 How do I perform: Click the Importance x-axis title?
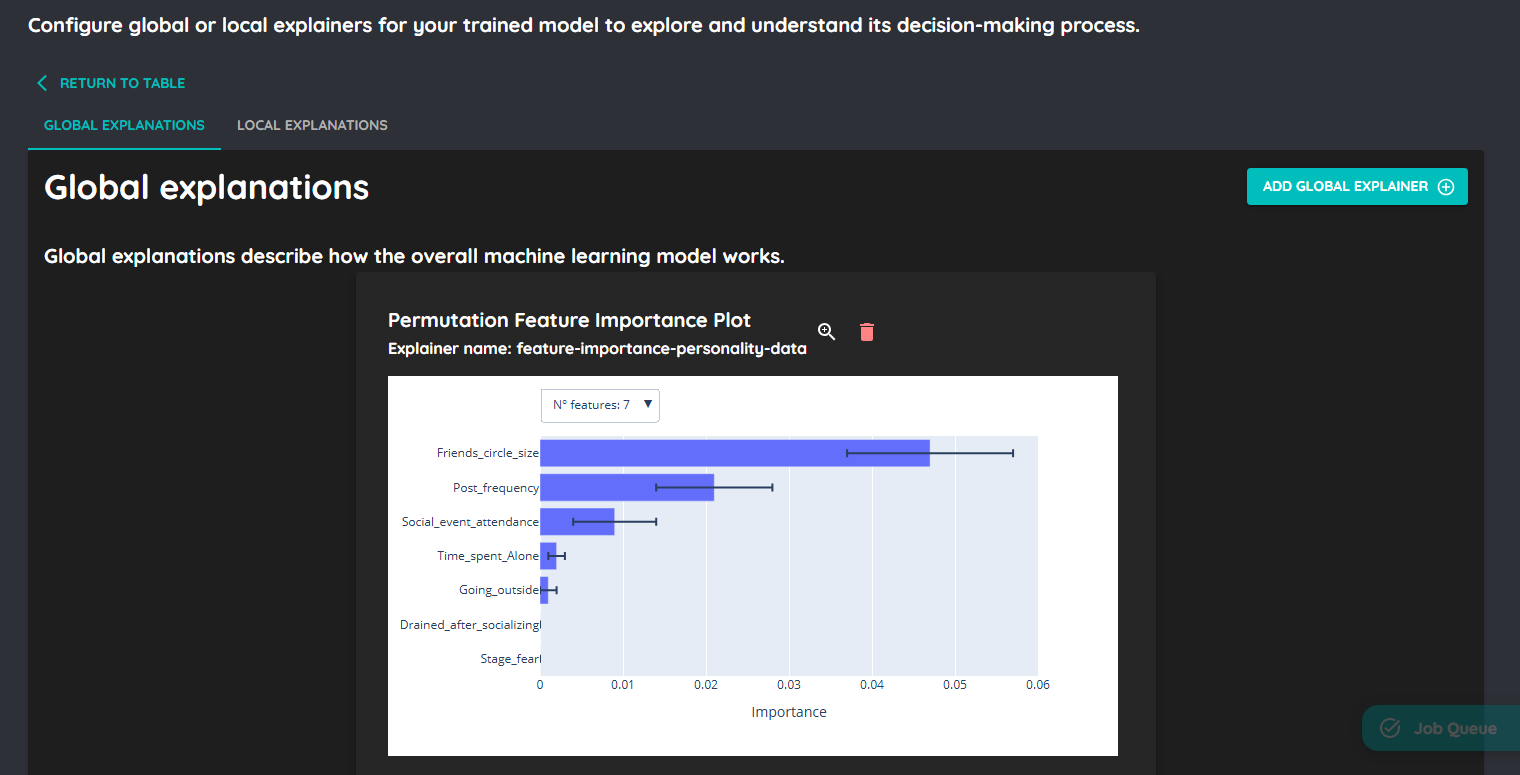coord(788,712)
